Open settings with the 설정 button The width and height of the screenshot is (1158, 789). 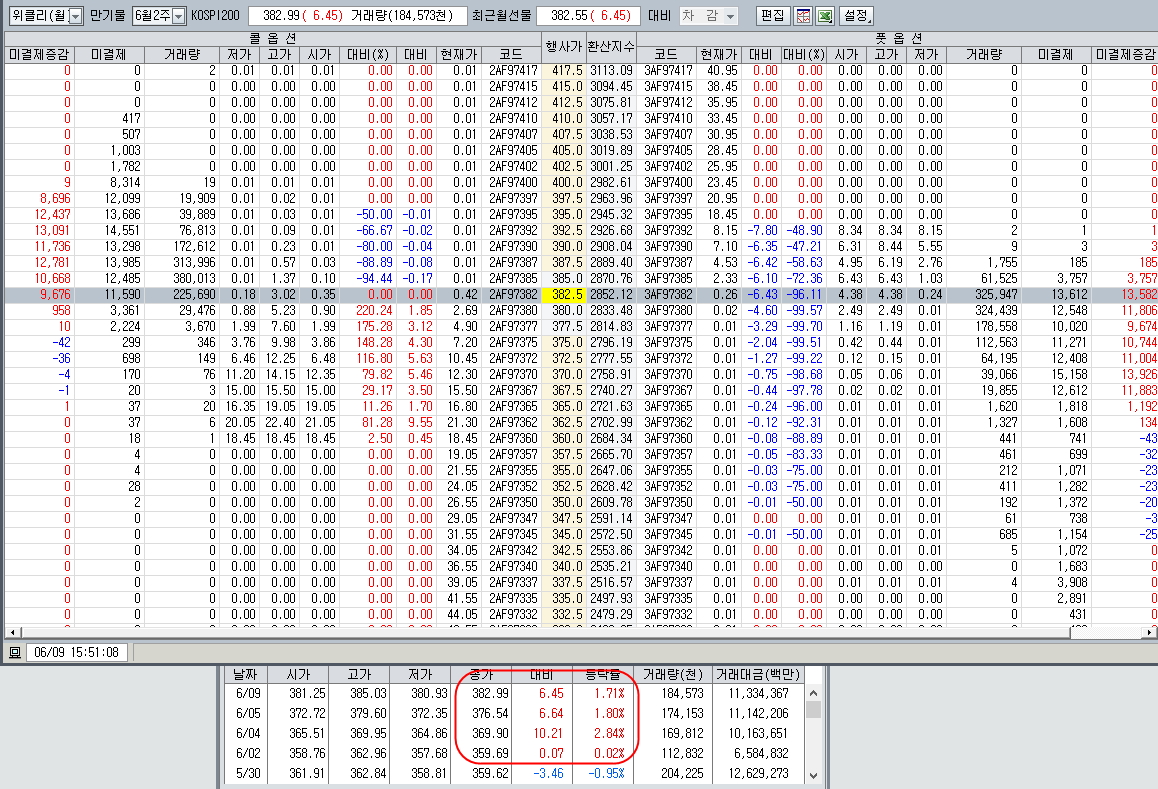(856, 16)
